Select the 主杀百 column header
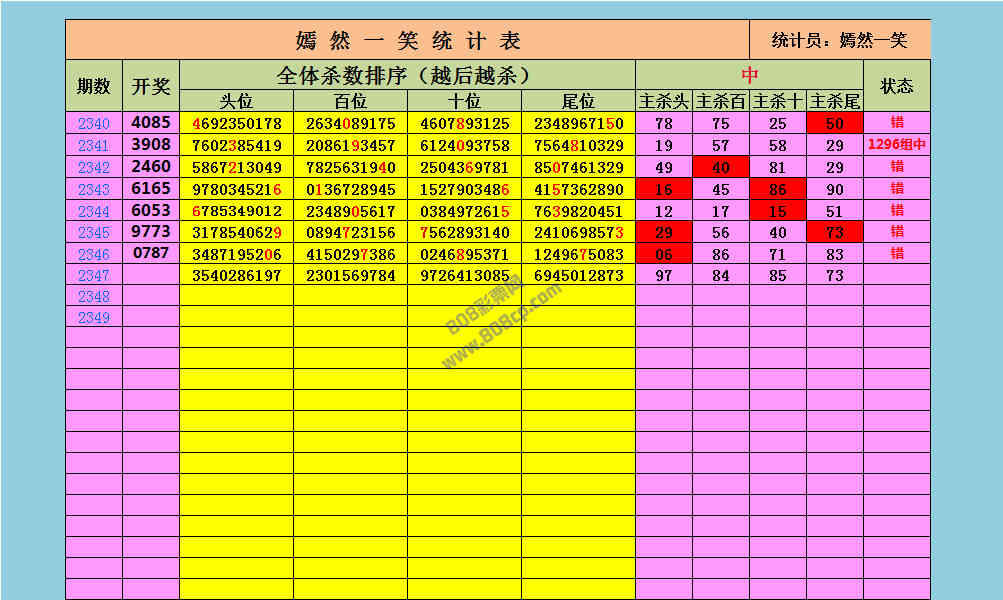 721,101
